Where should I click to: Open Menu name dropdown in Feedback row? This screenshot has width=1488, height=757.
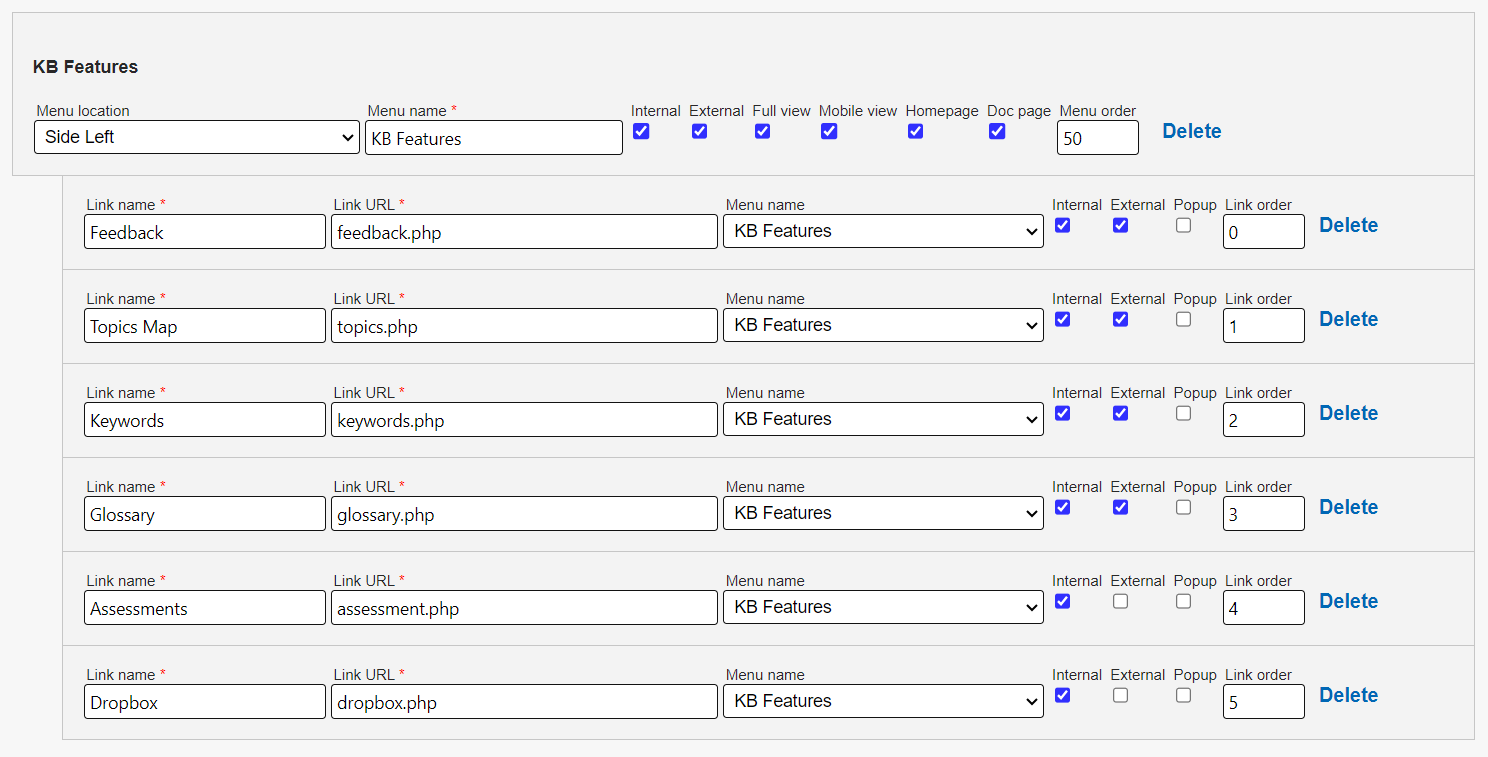883,231
